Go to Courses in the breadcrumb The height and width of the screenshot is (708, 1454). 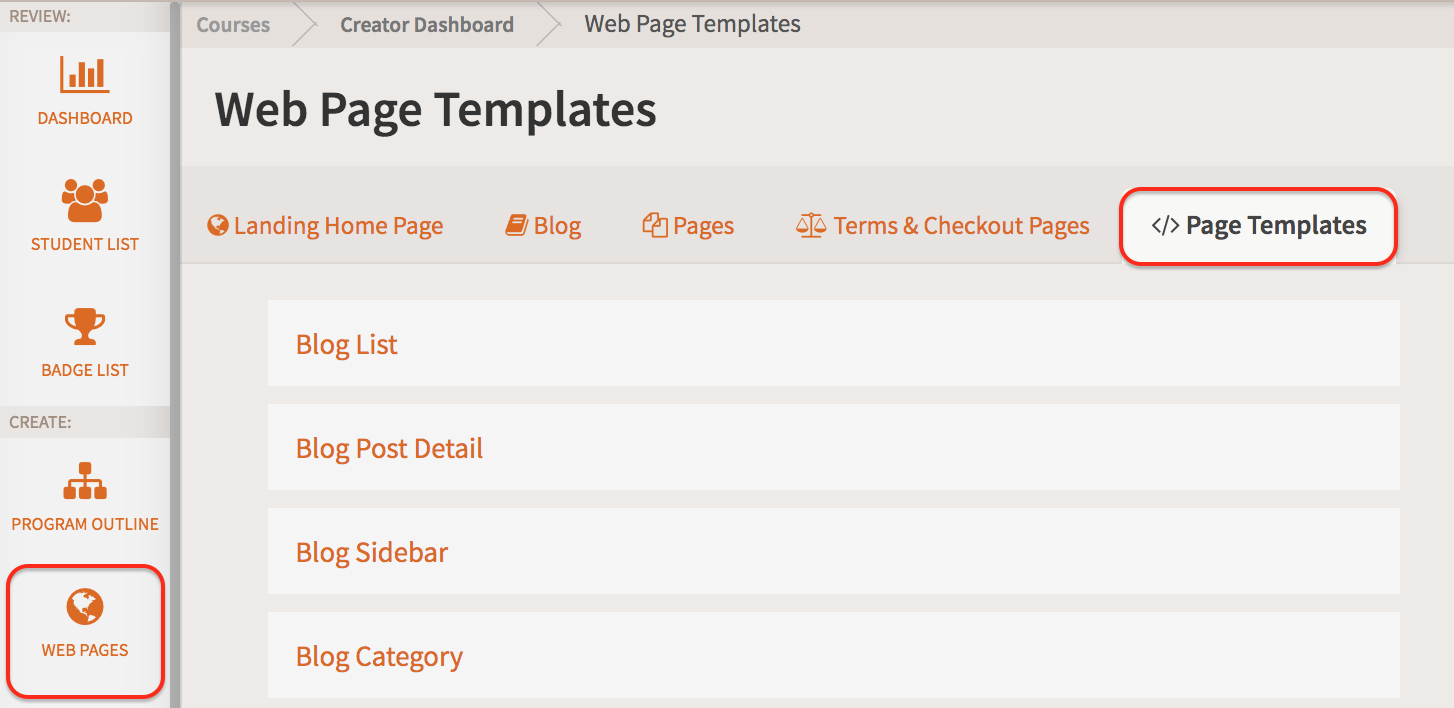click(233, 25)
